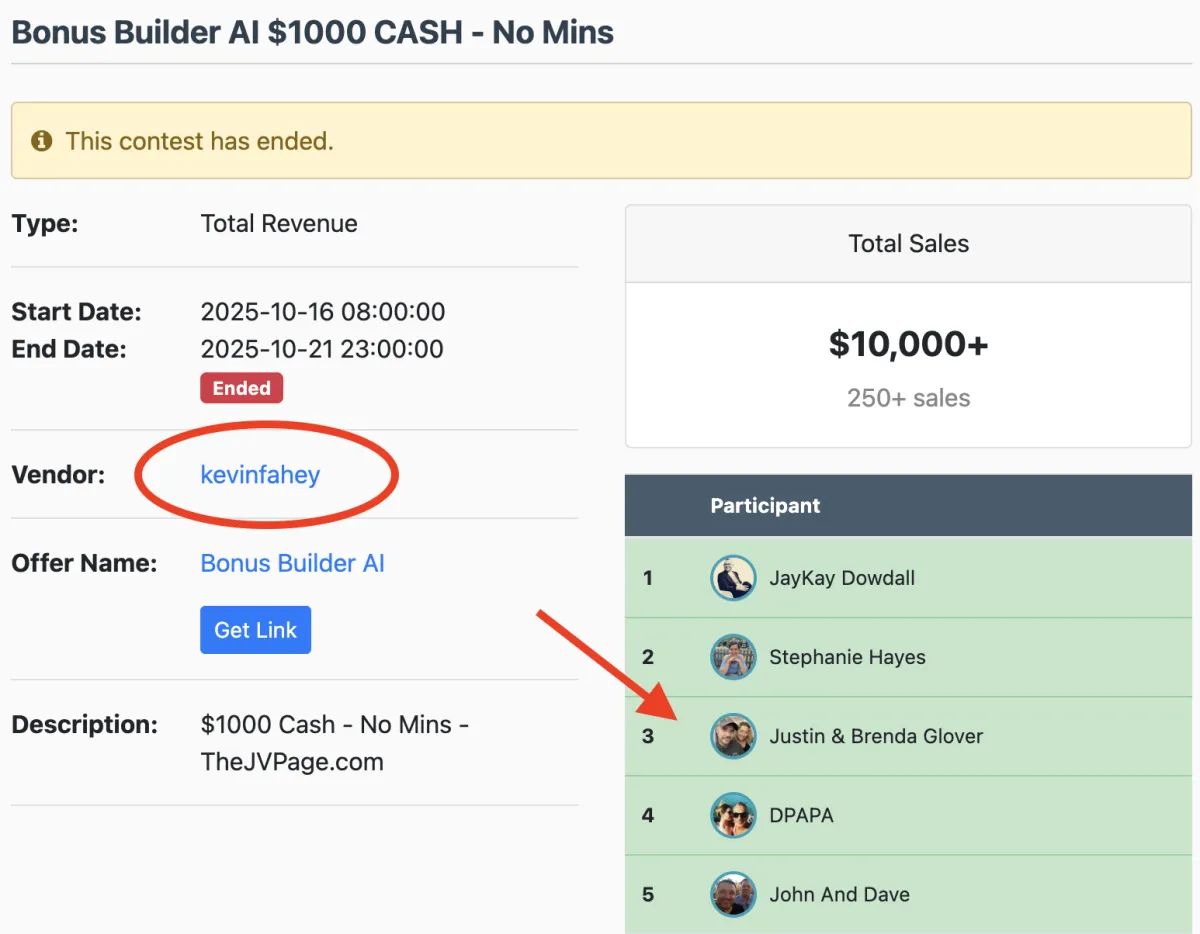Click the red Ended status badge
This screenshot has width=1200, height=934.
[241, 388]
